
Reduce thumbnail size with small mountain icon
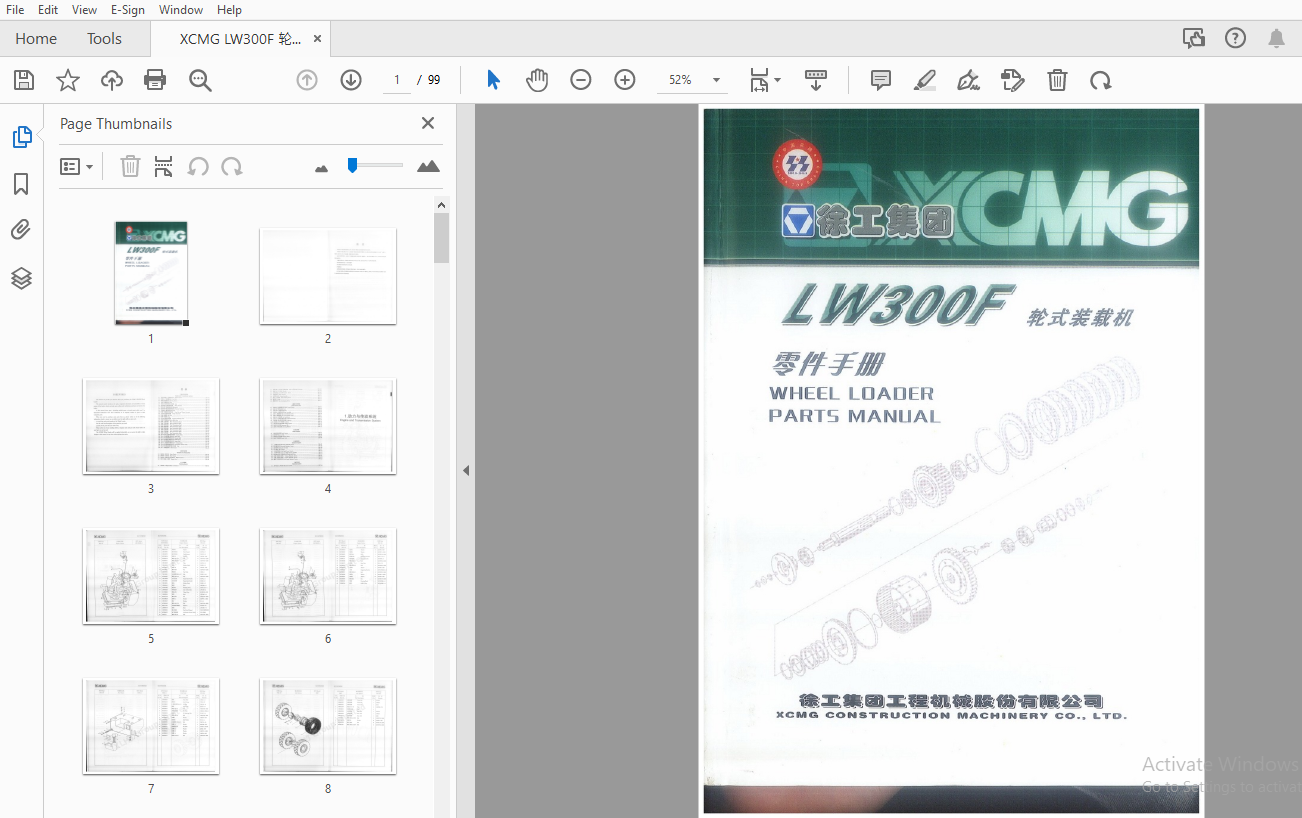point(321,169)
